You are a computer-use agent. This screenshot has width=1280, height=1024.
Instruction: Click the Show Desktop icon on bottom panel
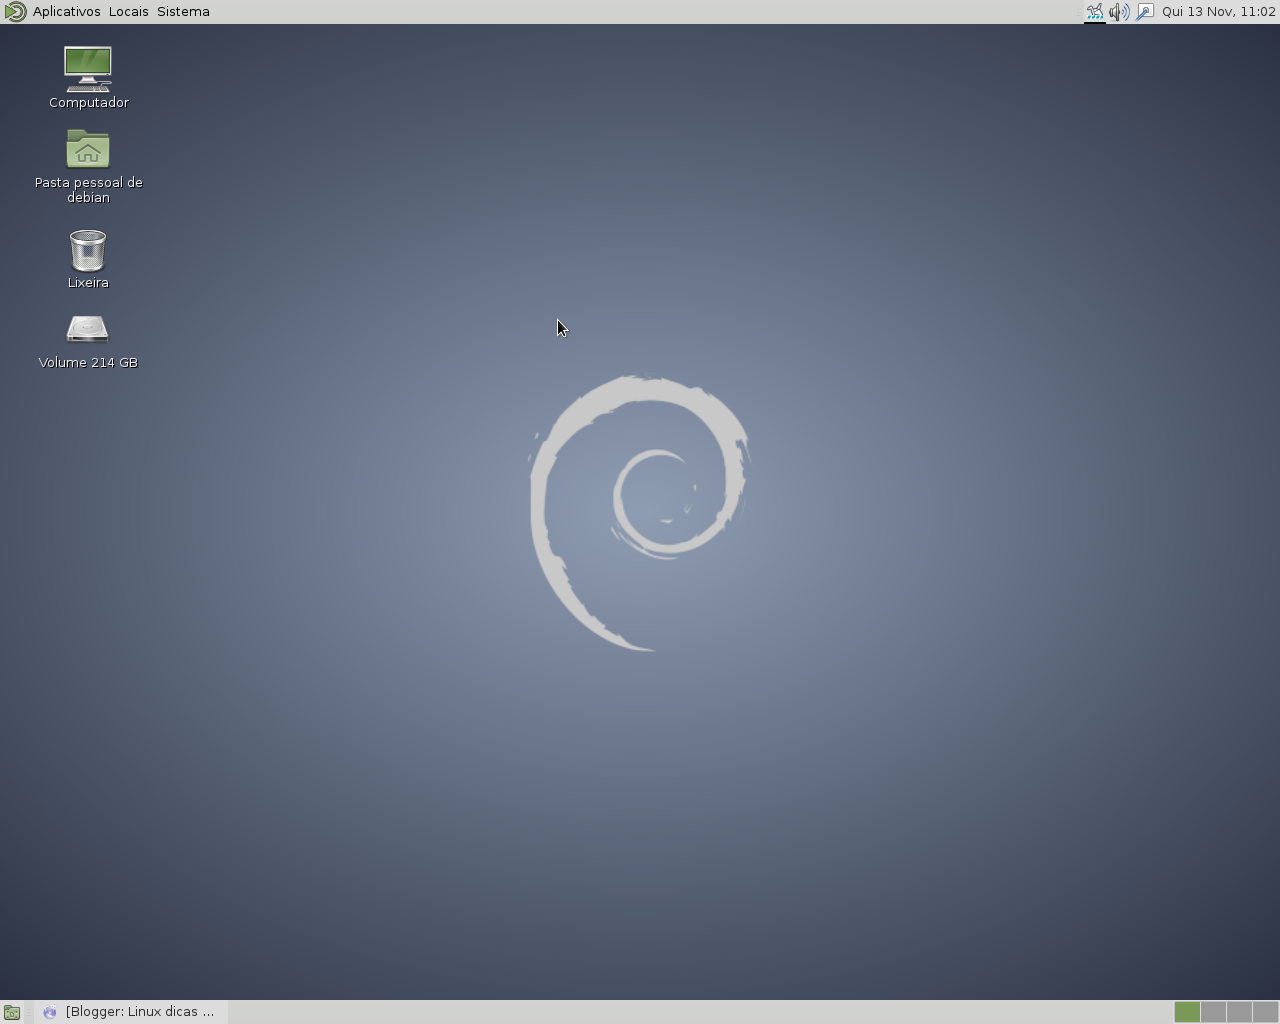11,1011
